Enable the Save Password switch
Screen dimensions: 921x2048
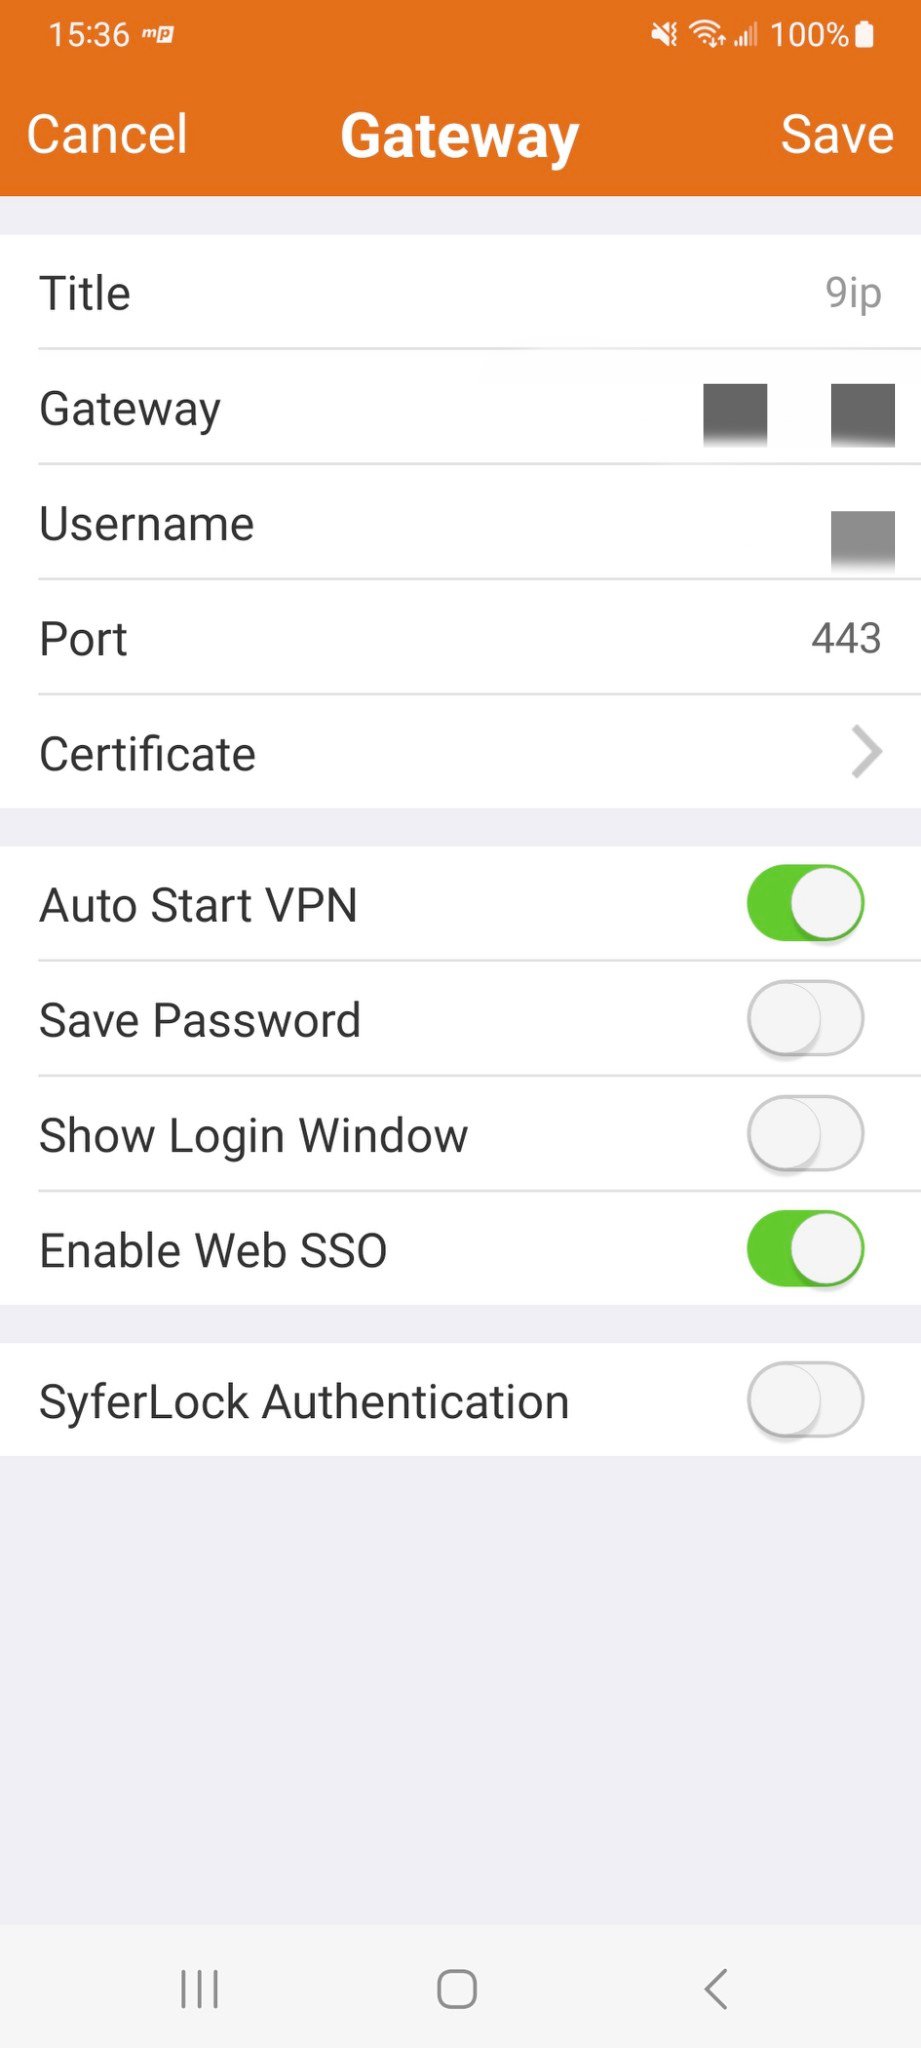(805, 1019)
